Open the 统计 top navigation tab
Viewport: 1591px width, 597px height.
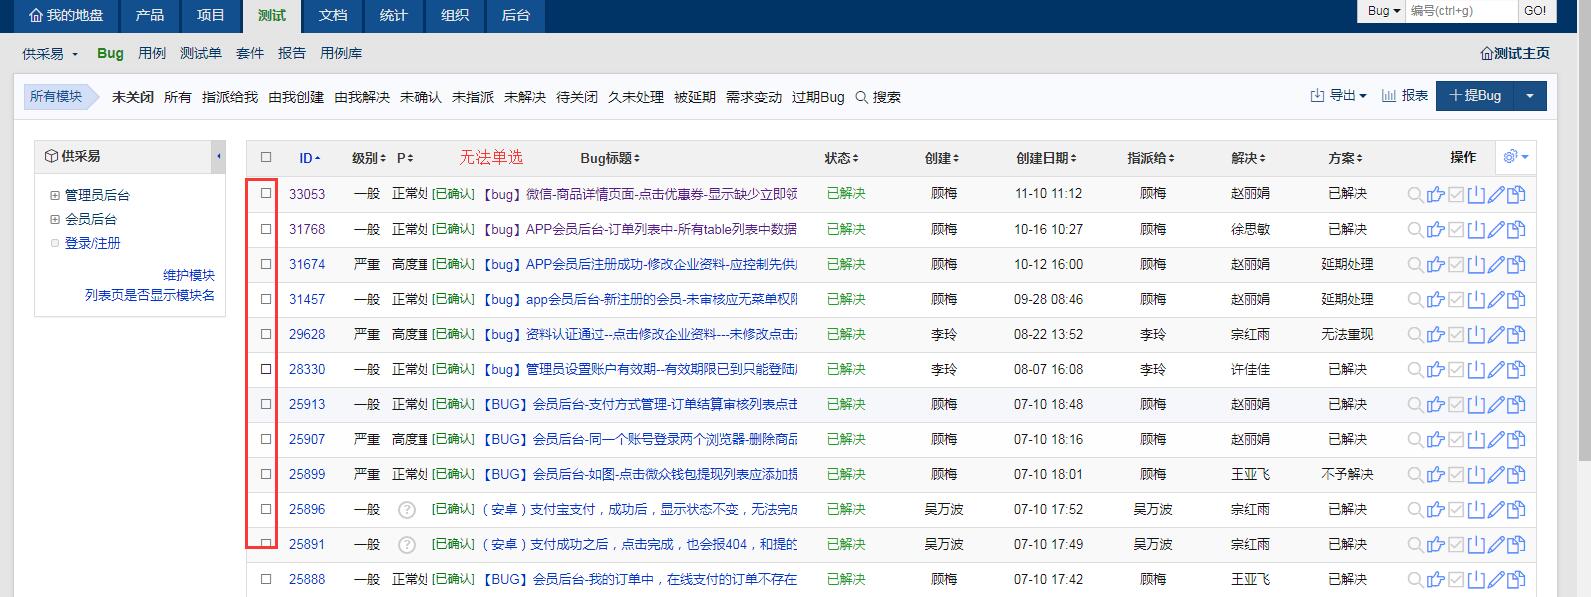tap(394, 16)
